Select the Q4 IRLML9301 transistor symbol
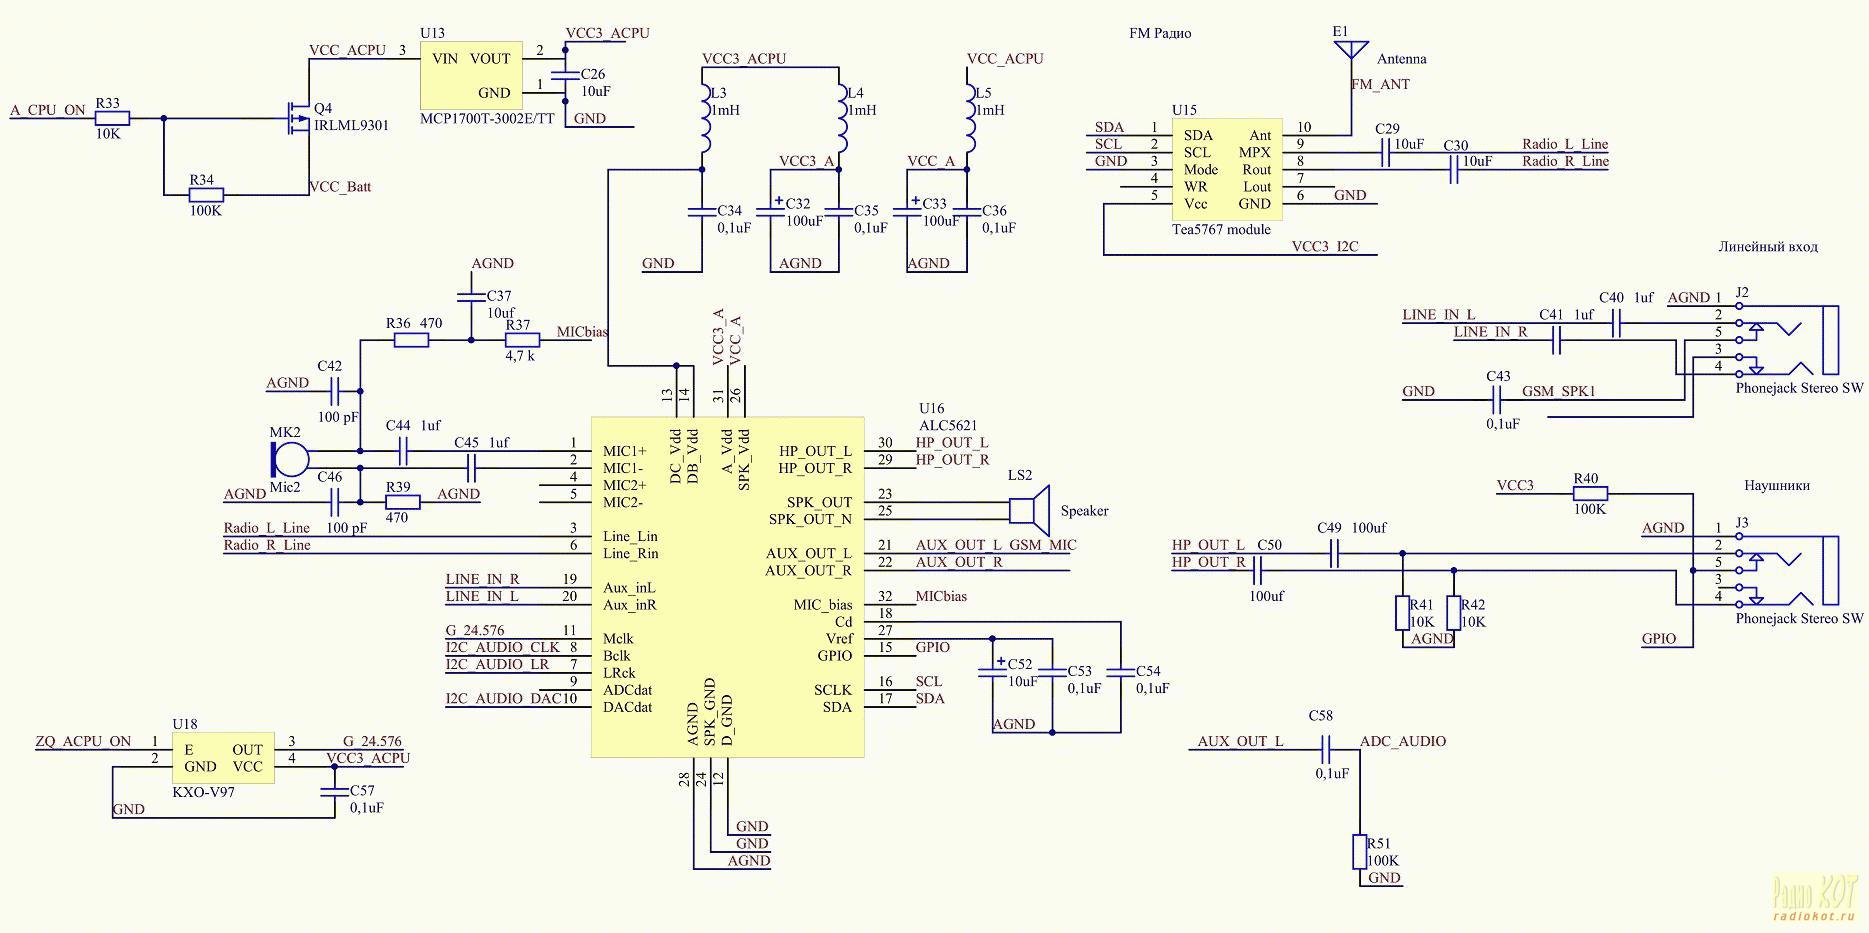 coord(297,119)
